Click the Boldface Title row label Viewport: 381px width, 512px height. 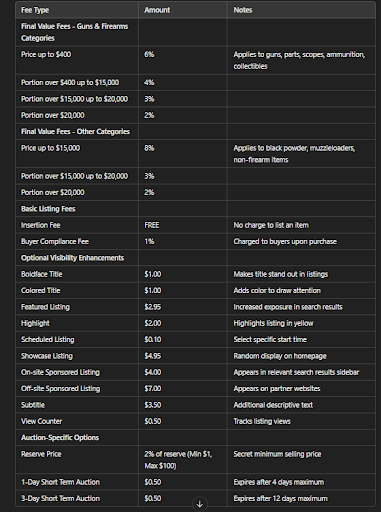click(42, 274)
